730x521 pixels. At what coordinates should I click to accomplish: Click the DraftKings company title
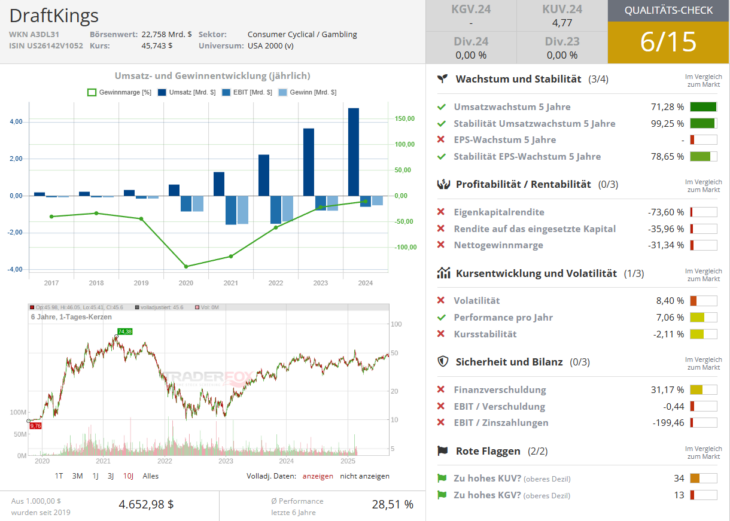54,15
